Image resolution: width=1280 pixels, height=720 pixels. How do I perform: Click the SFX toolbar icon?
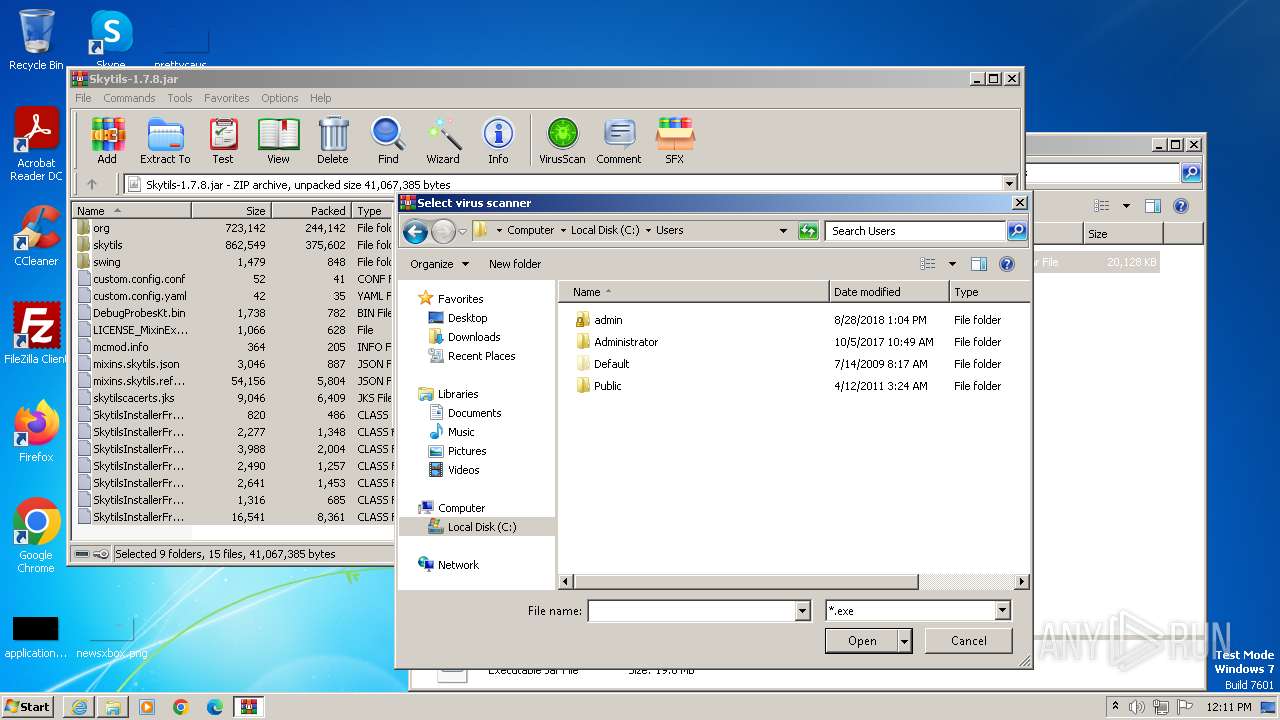[x=675, y=140]
